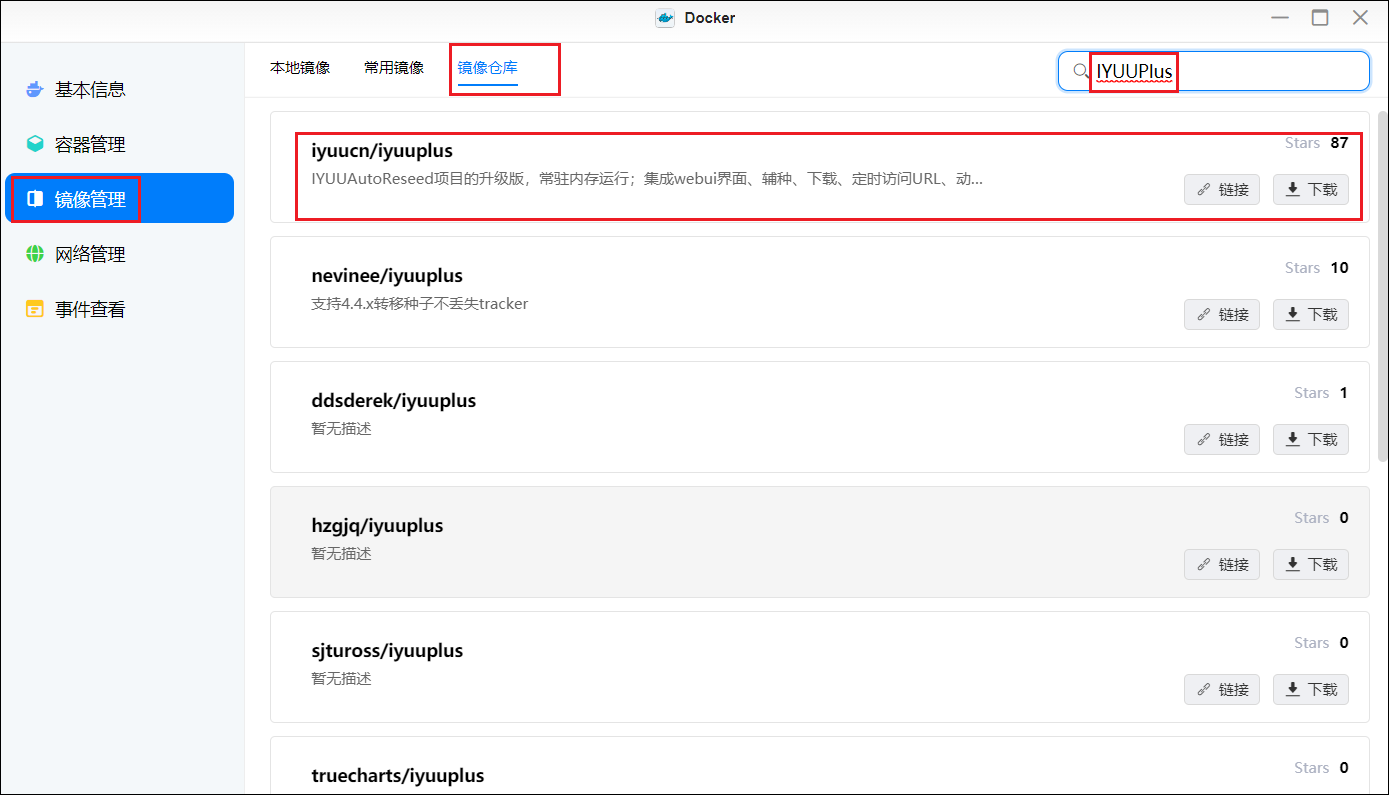1389x795 pixels.
Task: Download the nevinee/iyuuplus image
Action: (1310, 314)
